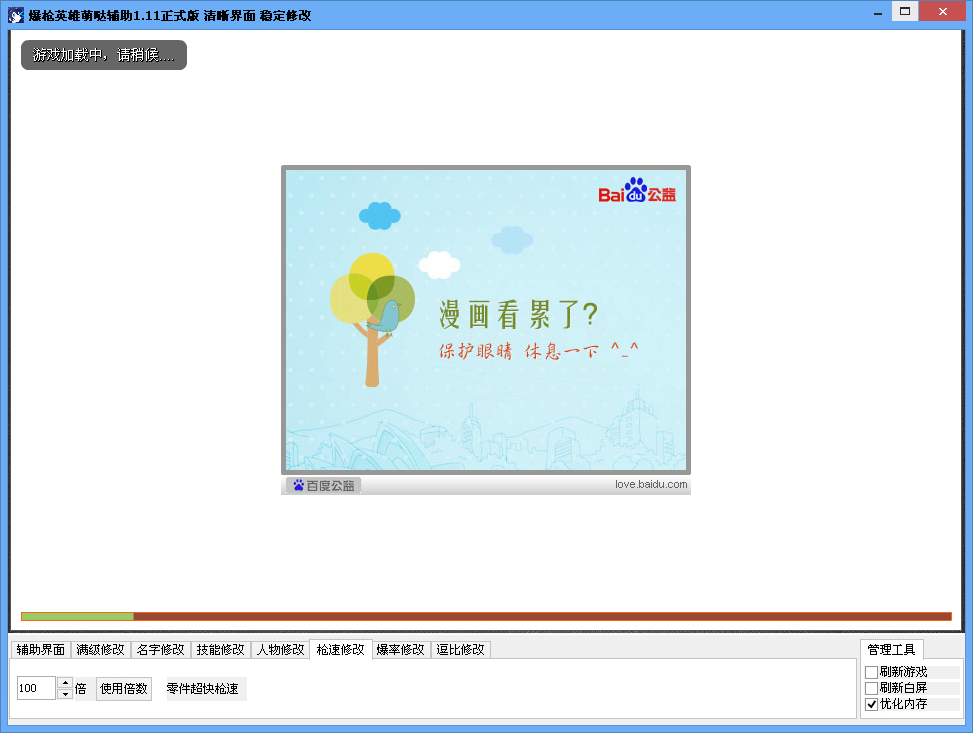Click the 漫画看累了 banner image
The width and height of the screenshot is (973, 733).
pos(486,320)
